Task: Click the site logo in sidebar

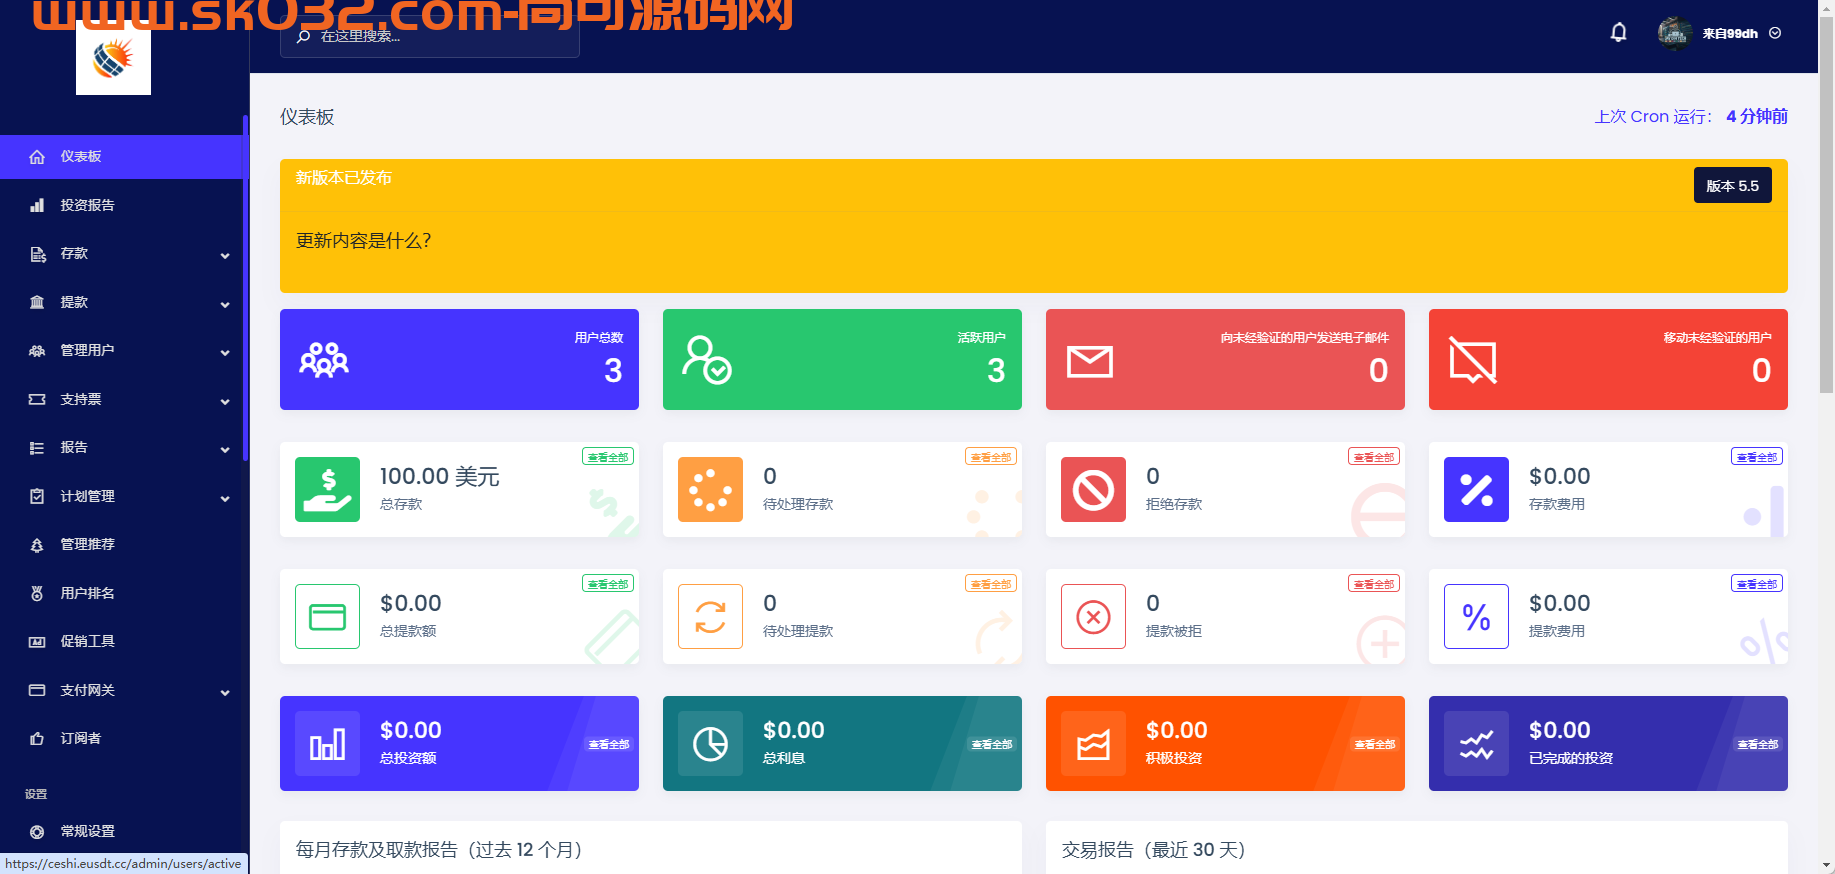Action: click(113, 58)
